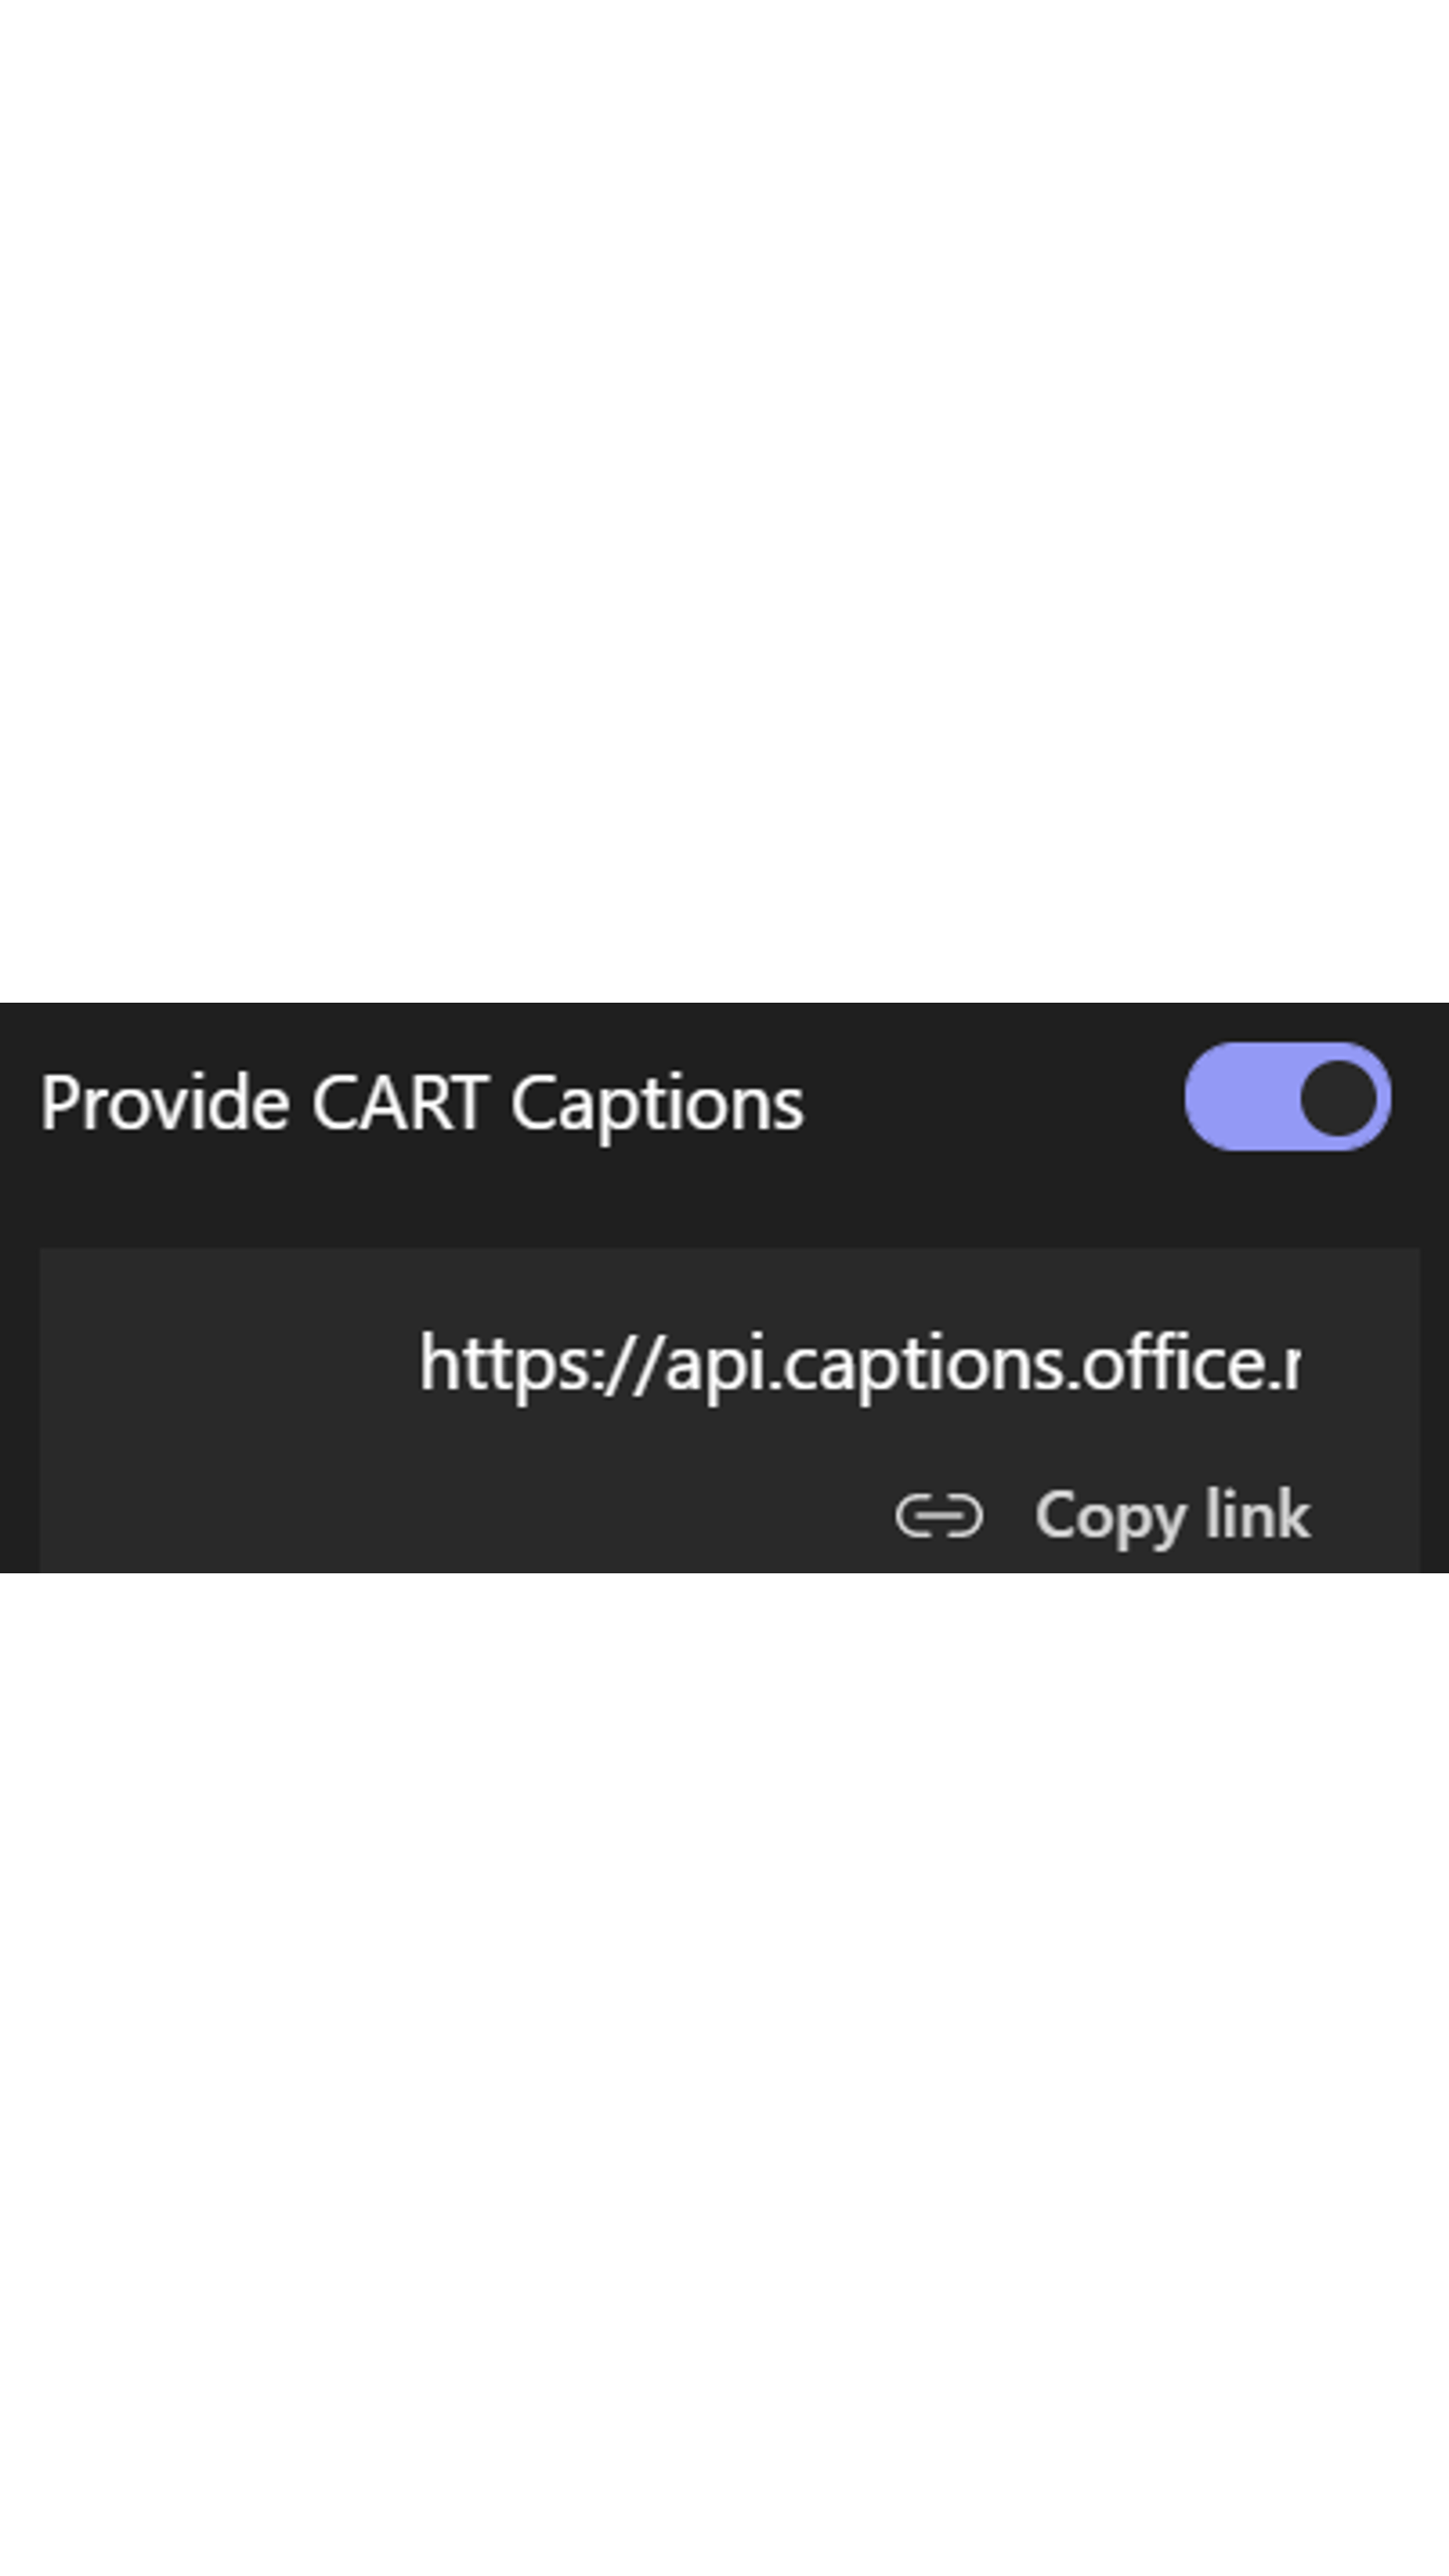Image resolution: width=1449 pixels, height=2576 pixels.
Task: Turn off the Provide CART Captions toggle
Action: pyautogui.click(x=1287, y=1097)
